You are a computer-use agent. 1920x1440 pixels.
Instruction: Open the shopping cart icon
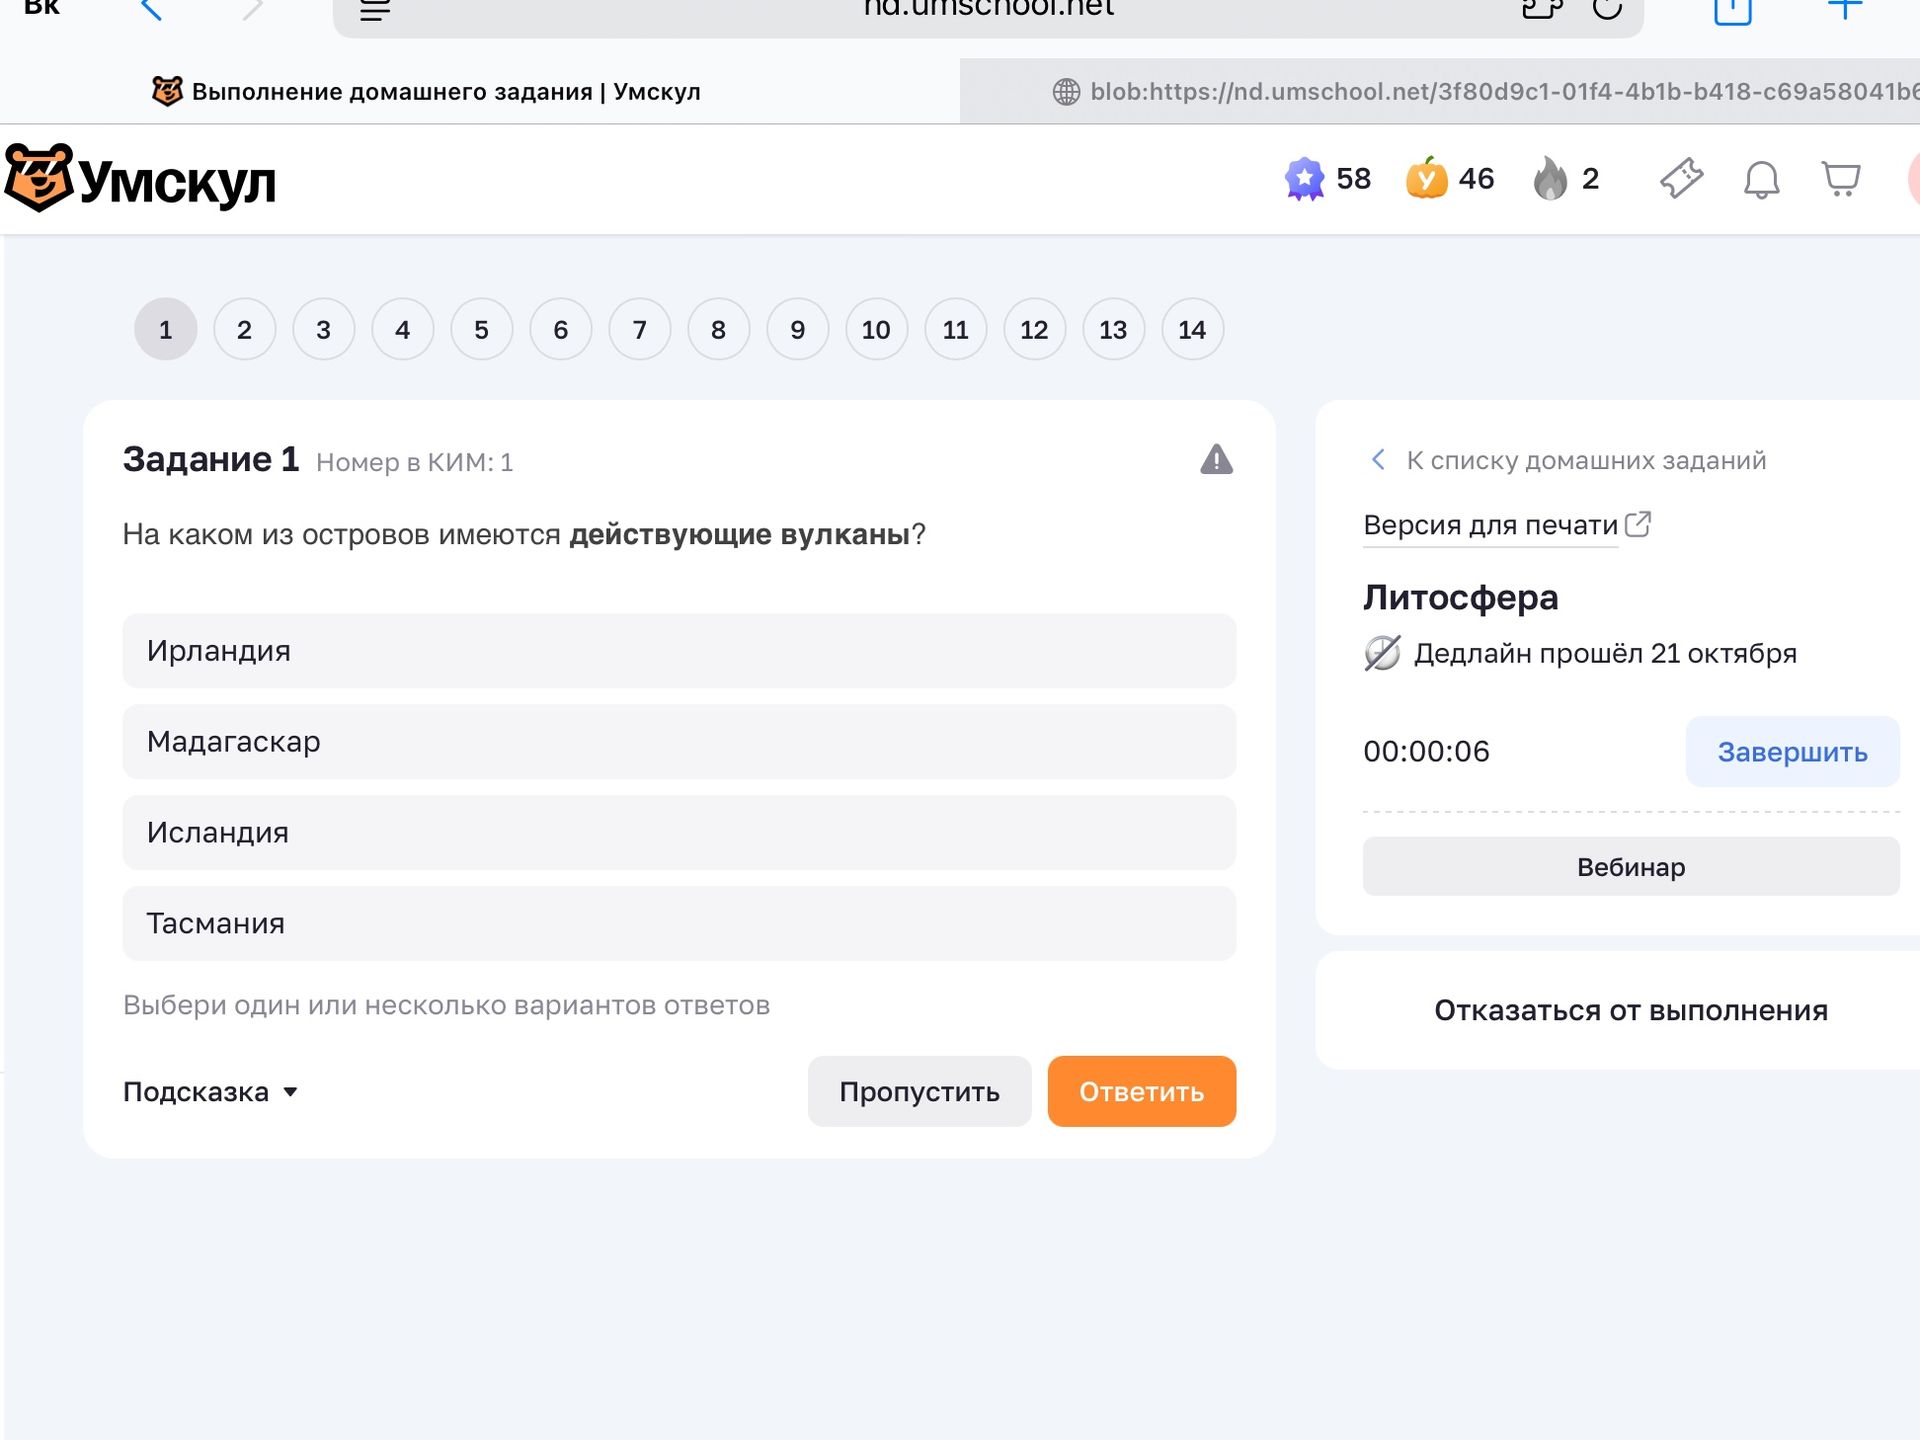coord(1841,179)
